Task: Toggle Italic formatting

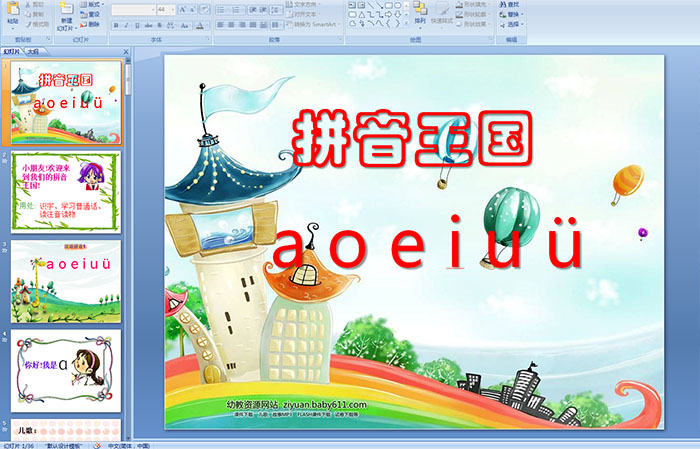Action: click(x=126, y=25)
